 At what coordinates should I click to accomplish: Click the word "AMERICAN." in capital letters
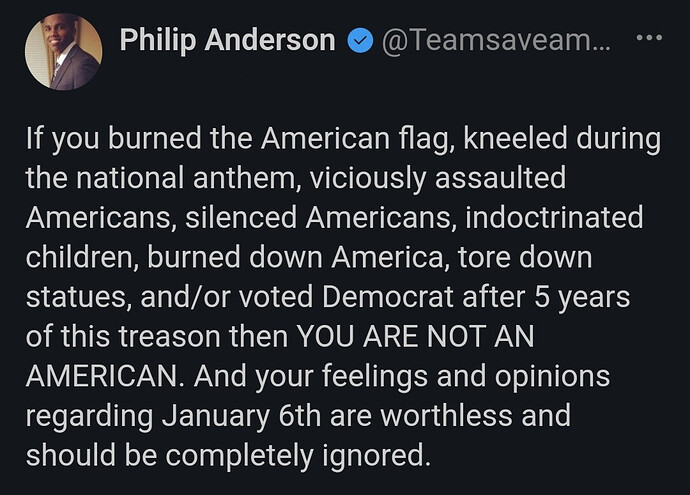tap(105, 376)
